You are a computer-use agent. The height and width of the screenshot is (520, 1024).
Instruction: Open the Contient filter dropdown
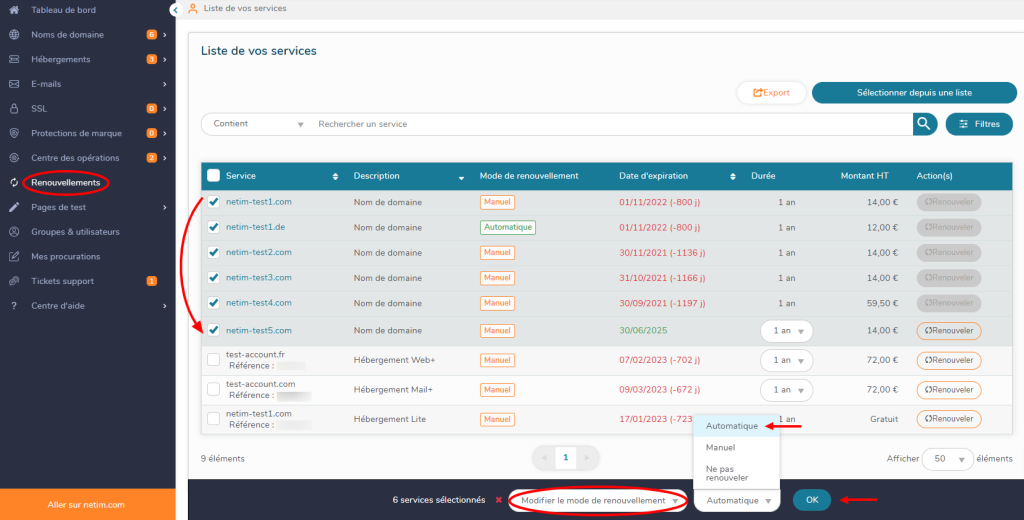pos(257,124)
